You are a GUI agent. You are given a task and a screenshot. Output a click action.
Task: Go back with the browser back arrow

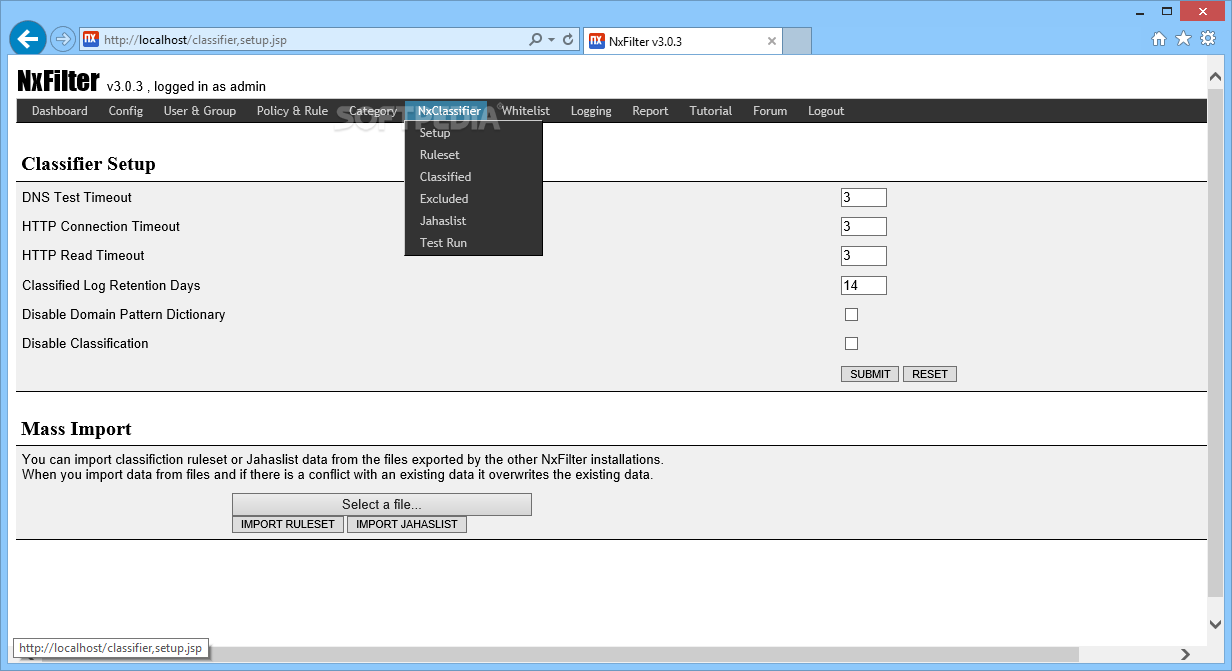28,39
